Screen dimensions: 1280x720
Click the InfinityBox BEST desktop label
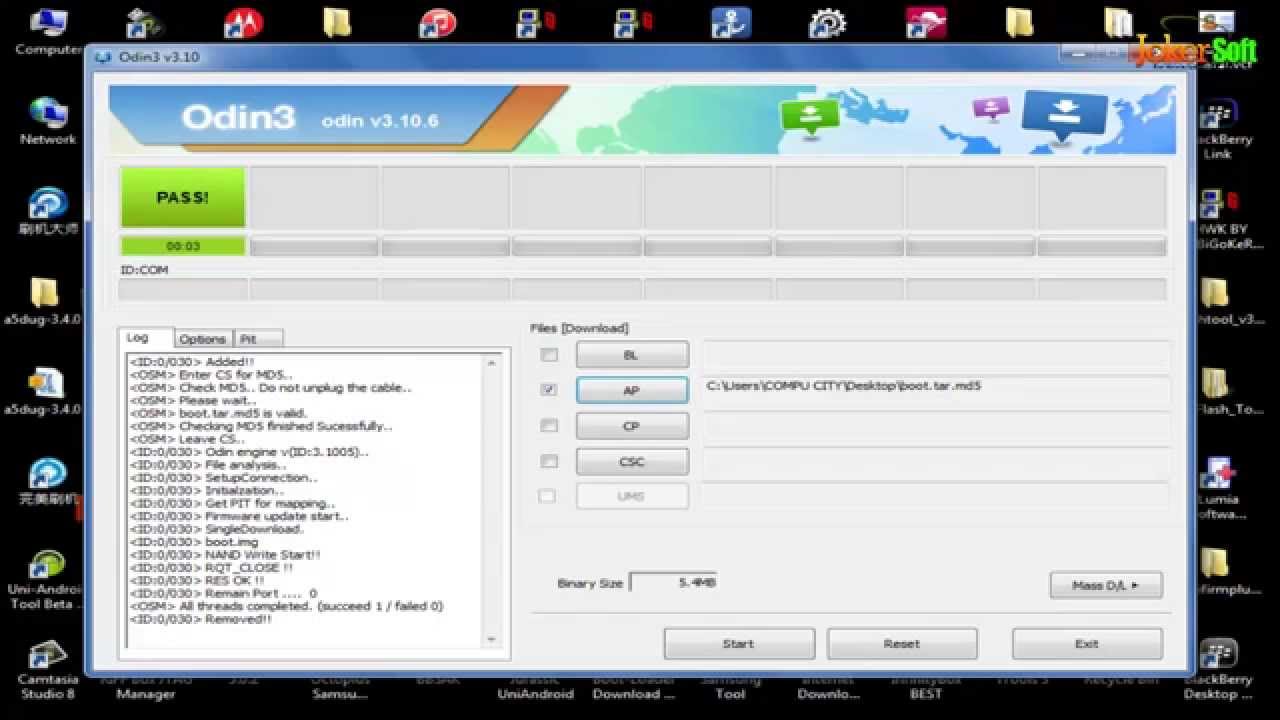[926, 687]
